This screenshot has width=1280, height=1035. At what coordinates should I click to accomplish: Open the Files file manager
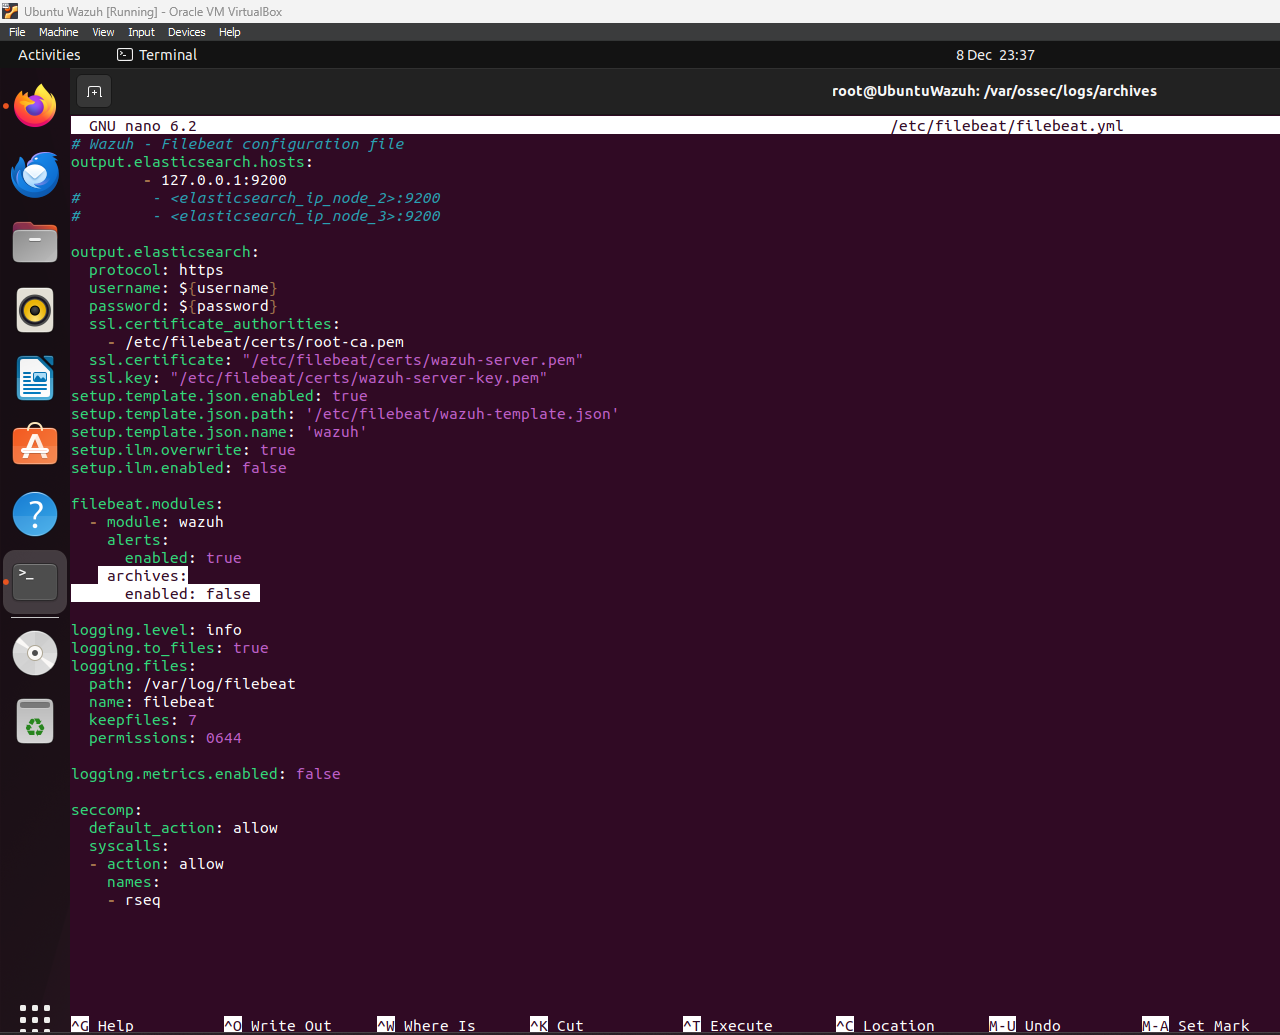[x=35, y=242]
